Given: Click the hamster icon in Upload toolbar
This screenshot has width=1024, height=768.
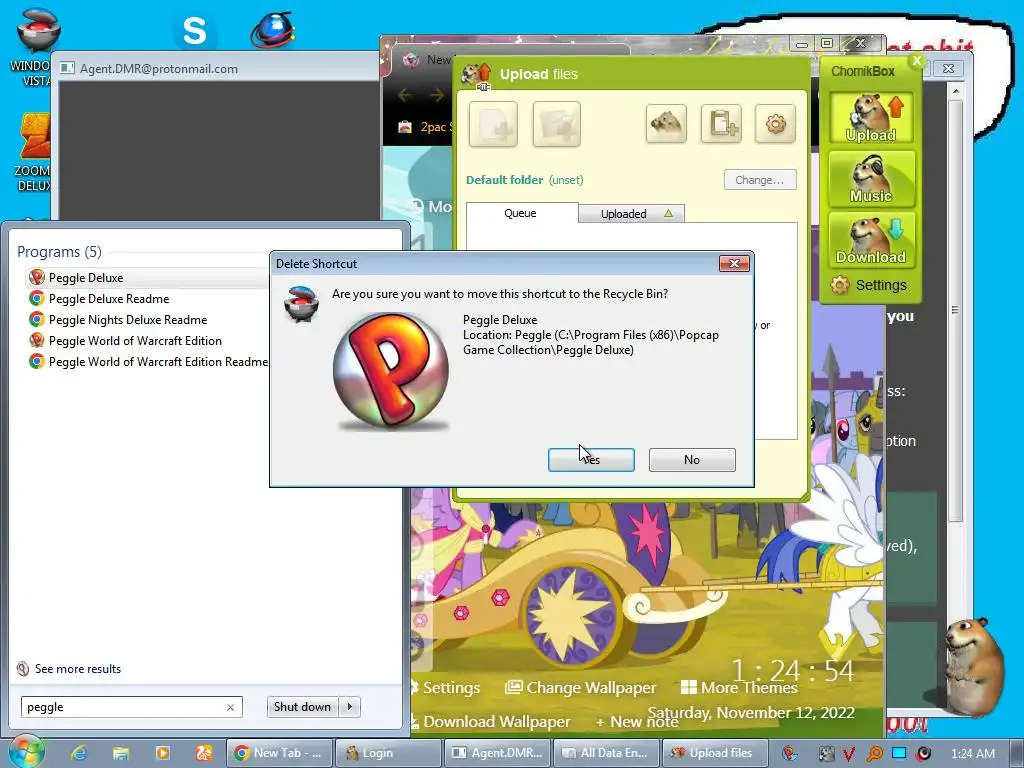Looking at the screenshot, I should pos(666,123).
